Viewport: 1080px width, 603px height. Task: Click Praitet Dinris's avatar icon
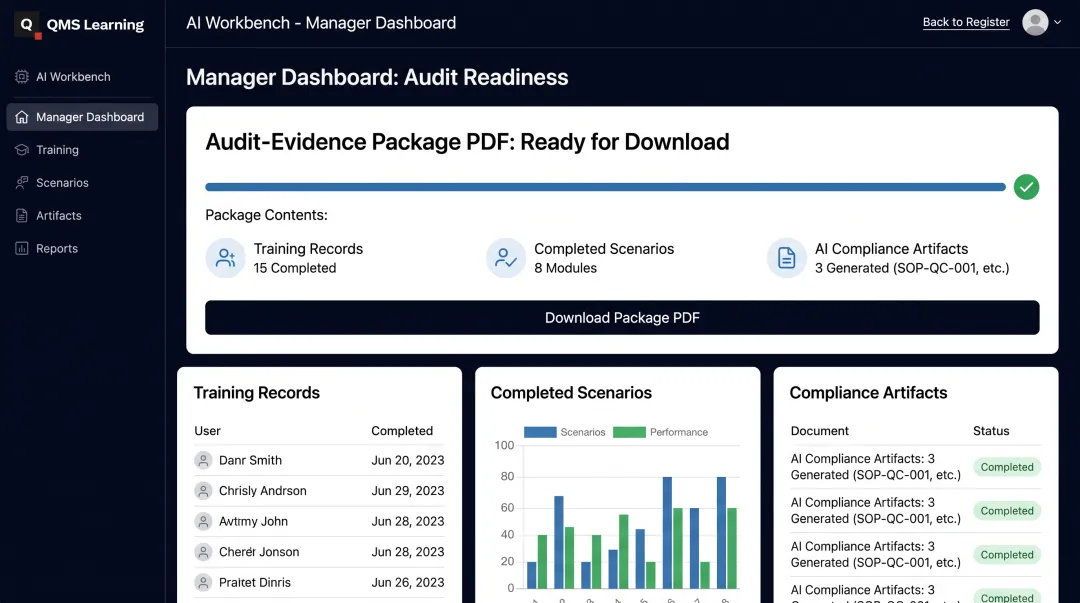pos(203,582)
